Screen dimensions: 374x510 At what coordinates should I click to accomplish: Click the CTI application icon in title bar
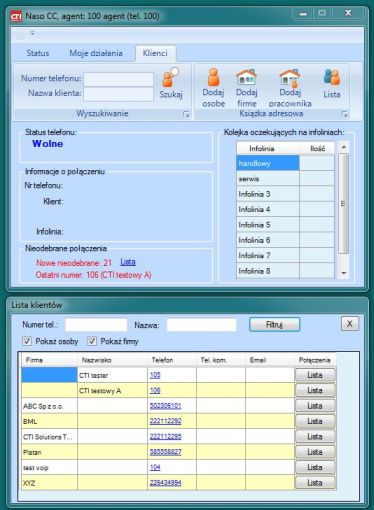[16, 16]
